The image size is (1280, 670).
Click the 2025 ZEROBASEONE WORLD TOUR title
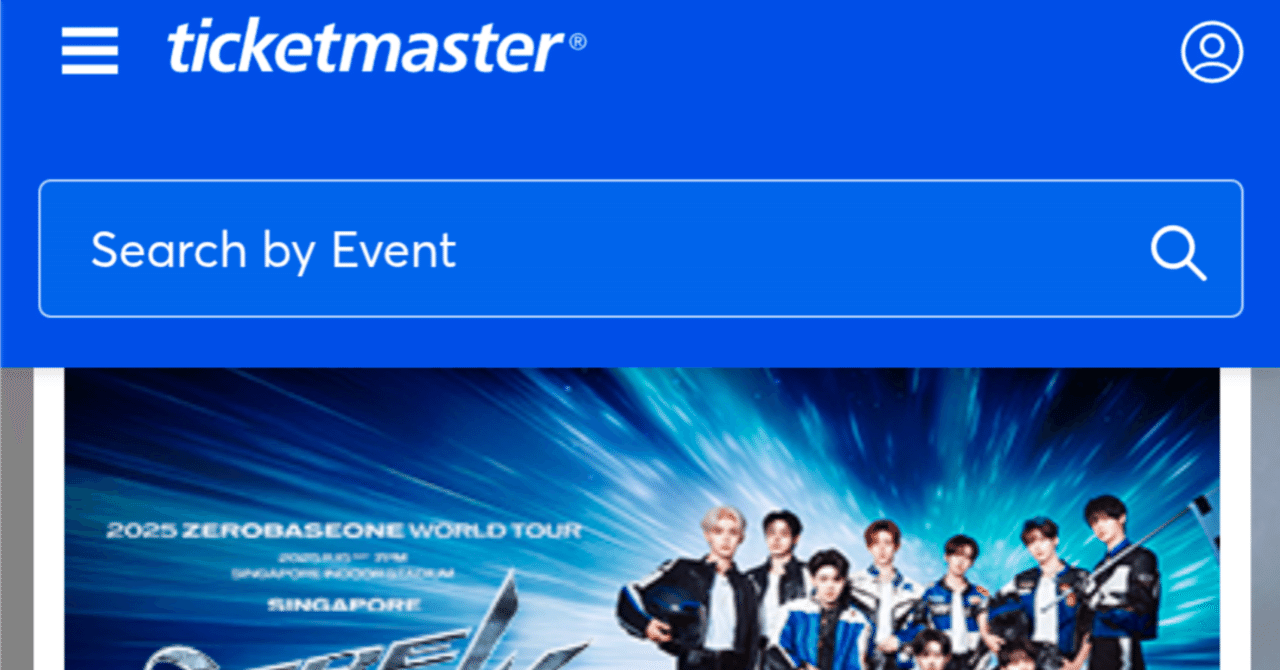[x=344, y=531]
